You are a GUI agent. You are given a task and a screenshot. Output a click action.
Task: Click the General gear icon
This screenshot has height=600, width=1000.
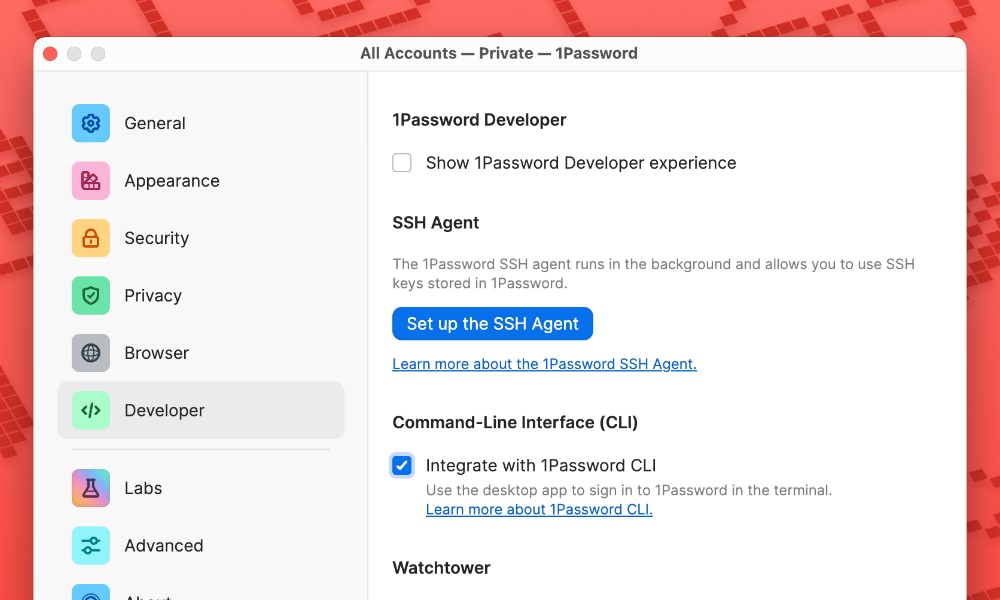pyautogui.click(x=91, y=124)
